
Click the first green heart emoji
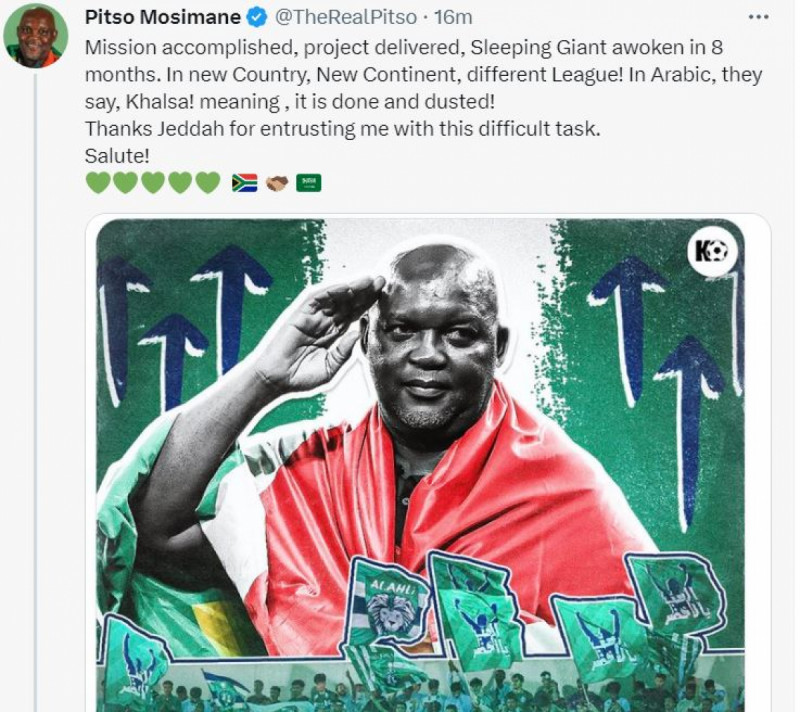(x=98, y=183)
